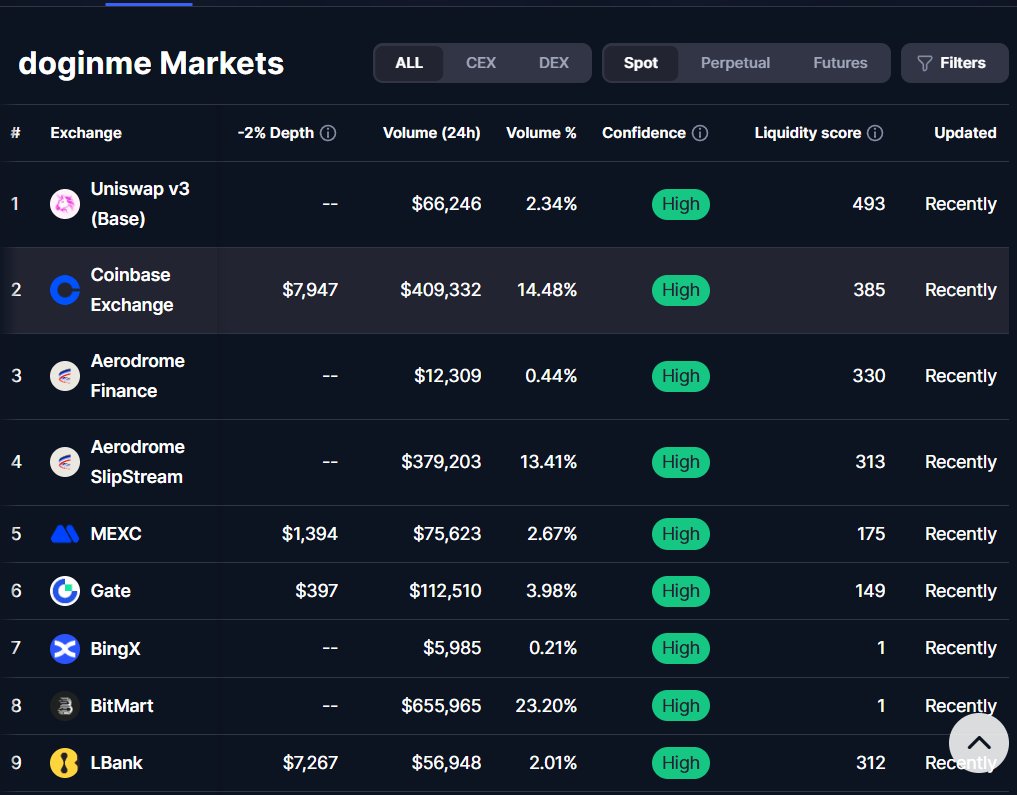
Task: Click the $112,510 volume value
Action: pyautogui.click(x=445, y=591)
